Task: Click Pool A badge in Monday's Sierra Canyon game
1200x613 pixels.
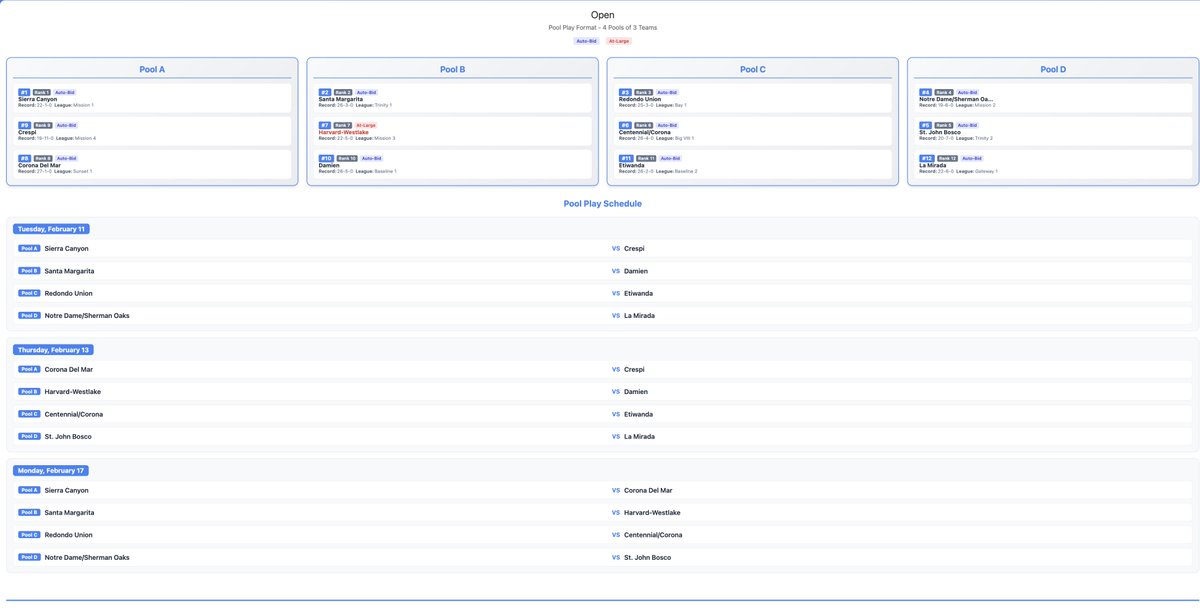Action: (x=29, y=490)
